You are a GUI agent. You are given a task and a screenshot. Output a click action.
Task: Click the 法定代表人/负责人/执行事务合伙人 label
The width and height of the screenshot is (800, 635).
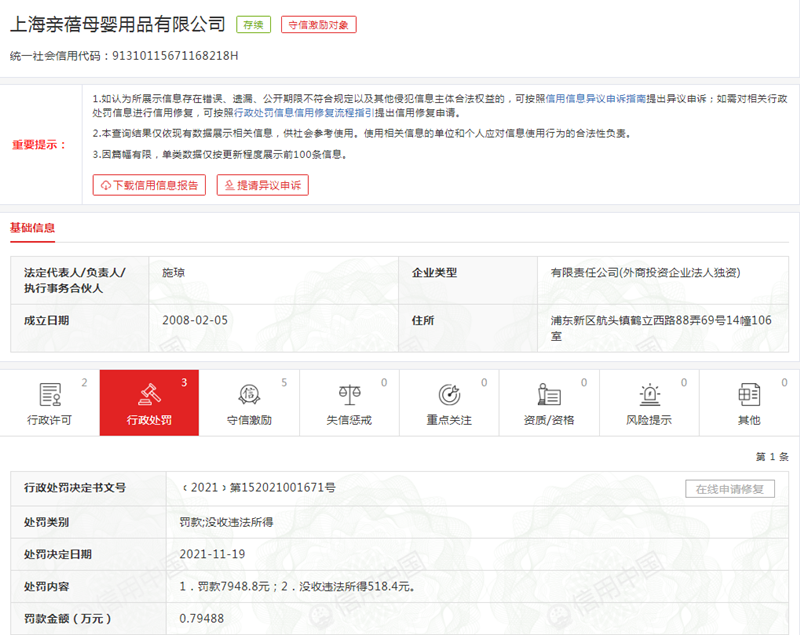click(75, 281)
